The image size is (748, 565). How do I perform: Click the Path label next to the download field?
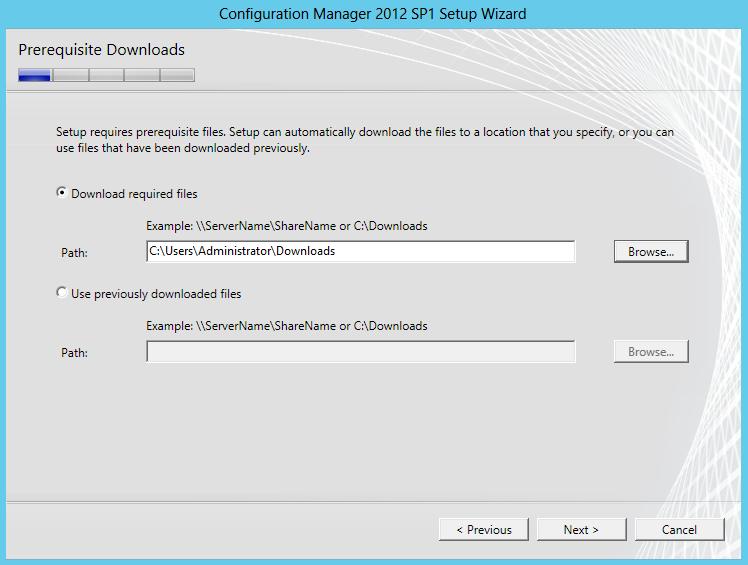74,253
